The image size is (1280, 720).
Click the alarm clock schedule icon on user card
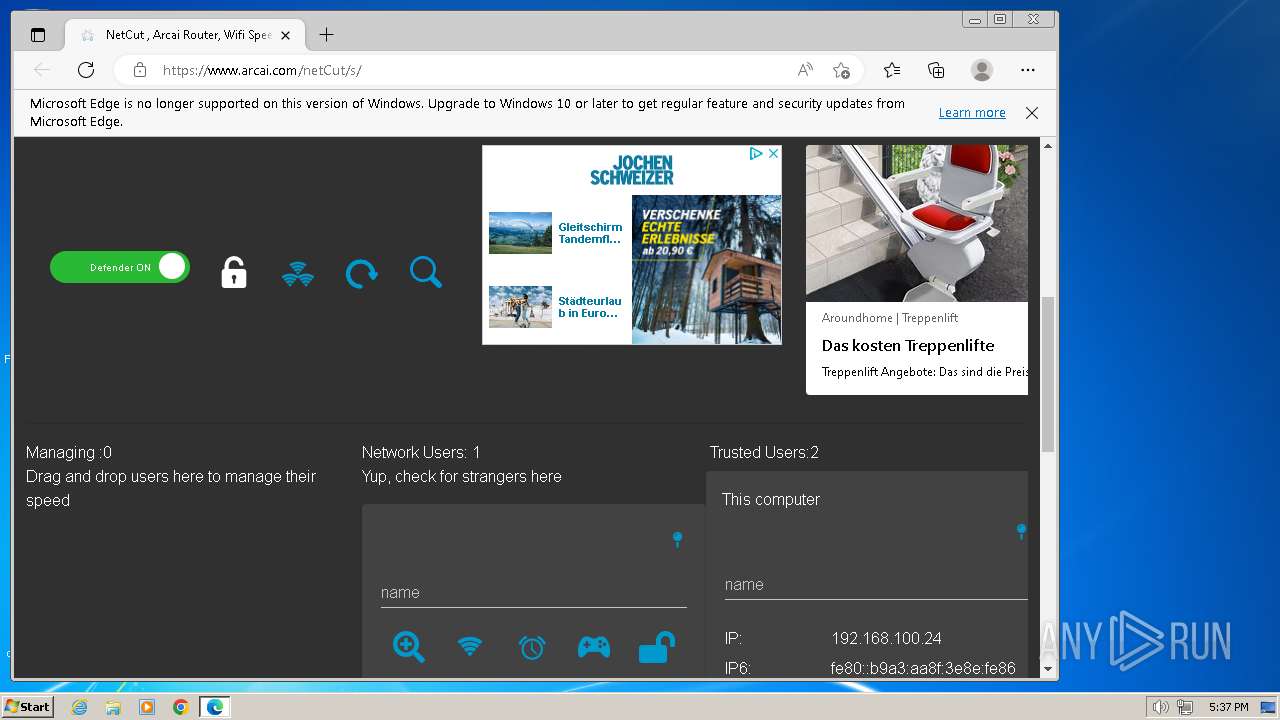pyautogui.click(x=532, y=647)
